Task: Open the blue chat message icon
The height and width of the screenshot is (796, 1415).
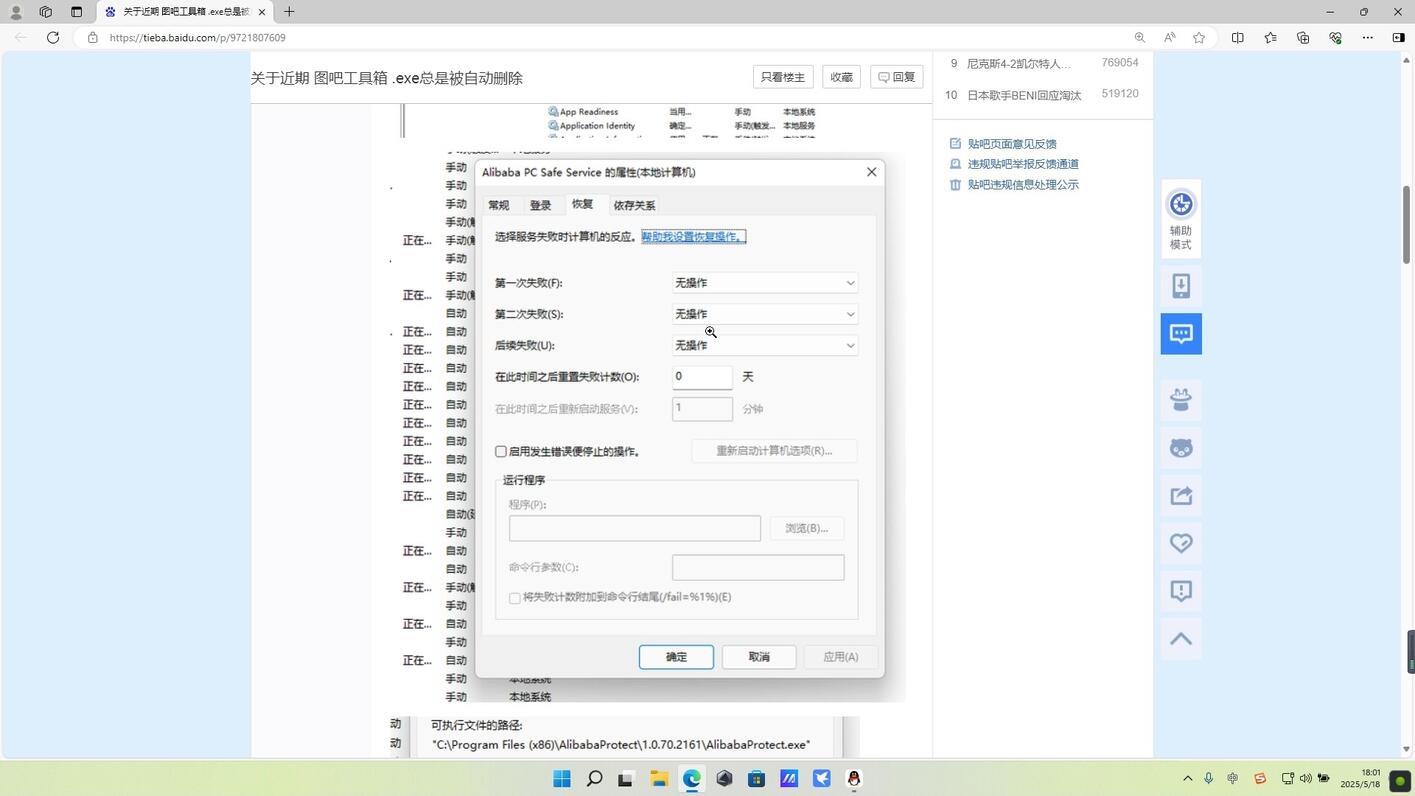Action: (x=1181, y=333)
